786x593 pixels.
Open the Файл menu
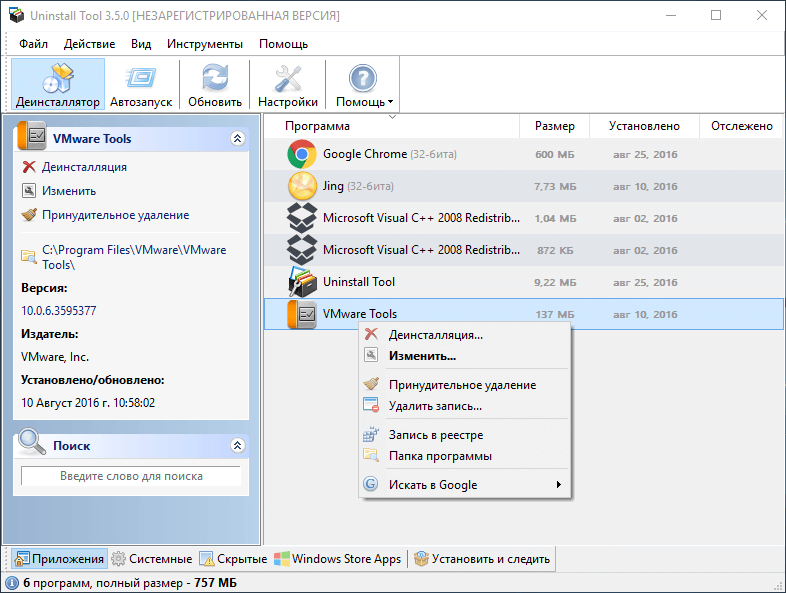point(34,44)
